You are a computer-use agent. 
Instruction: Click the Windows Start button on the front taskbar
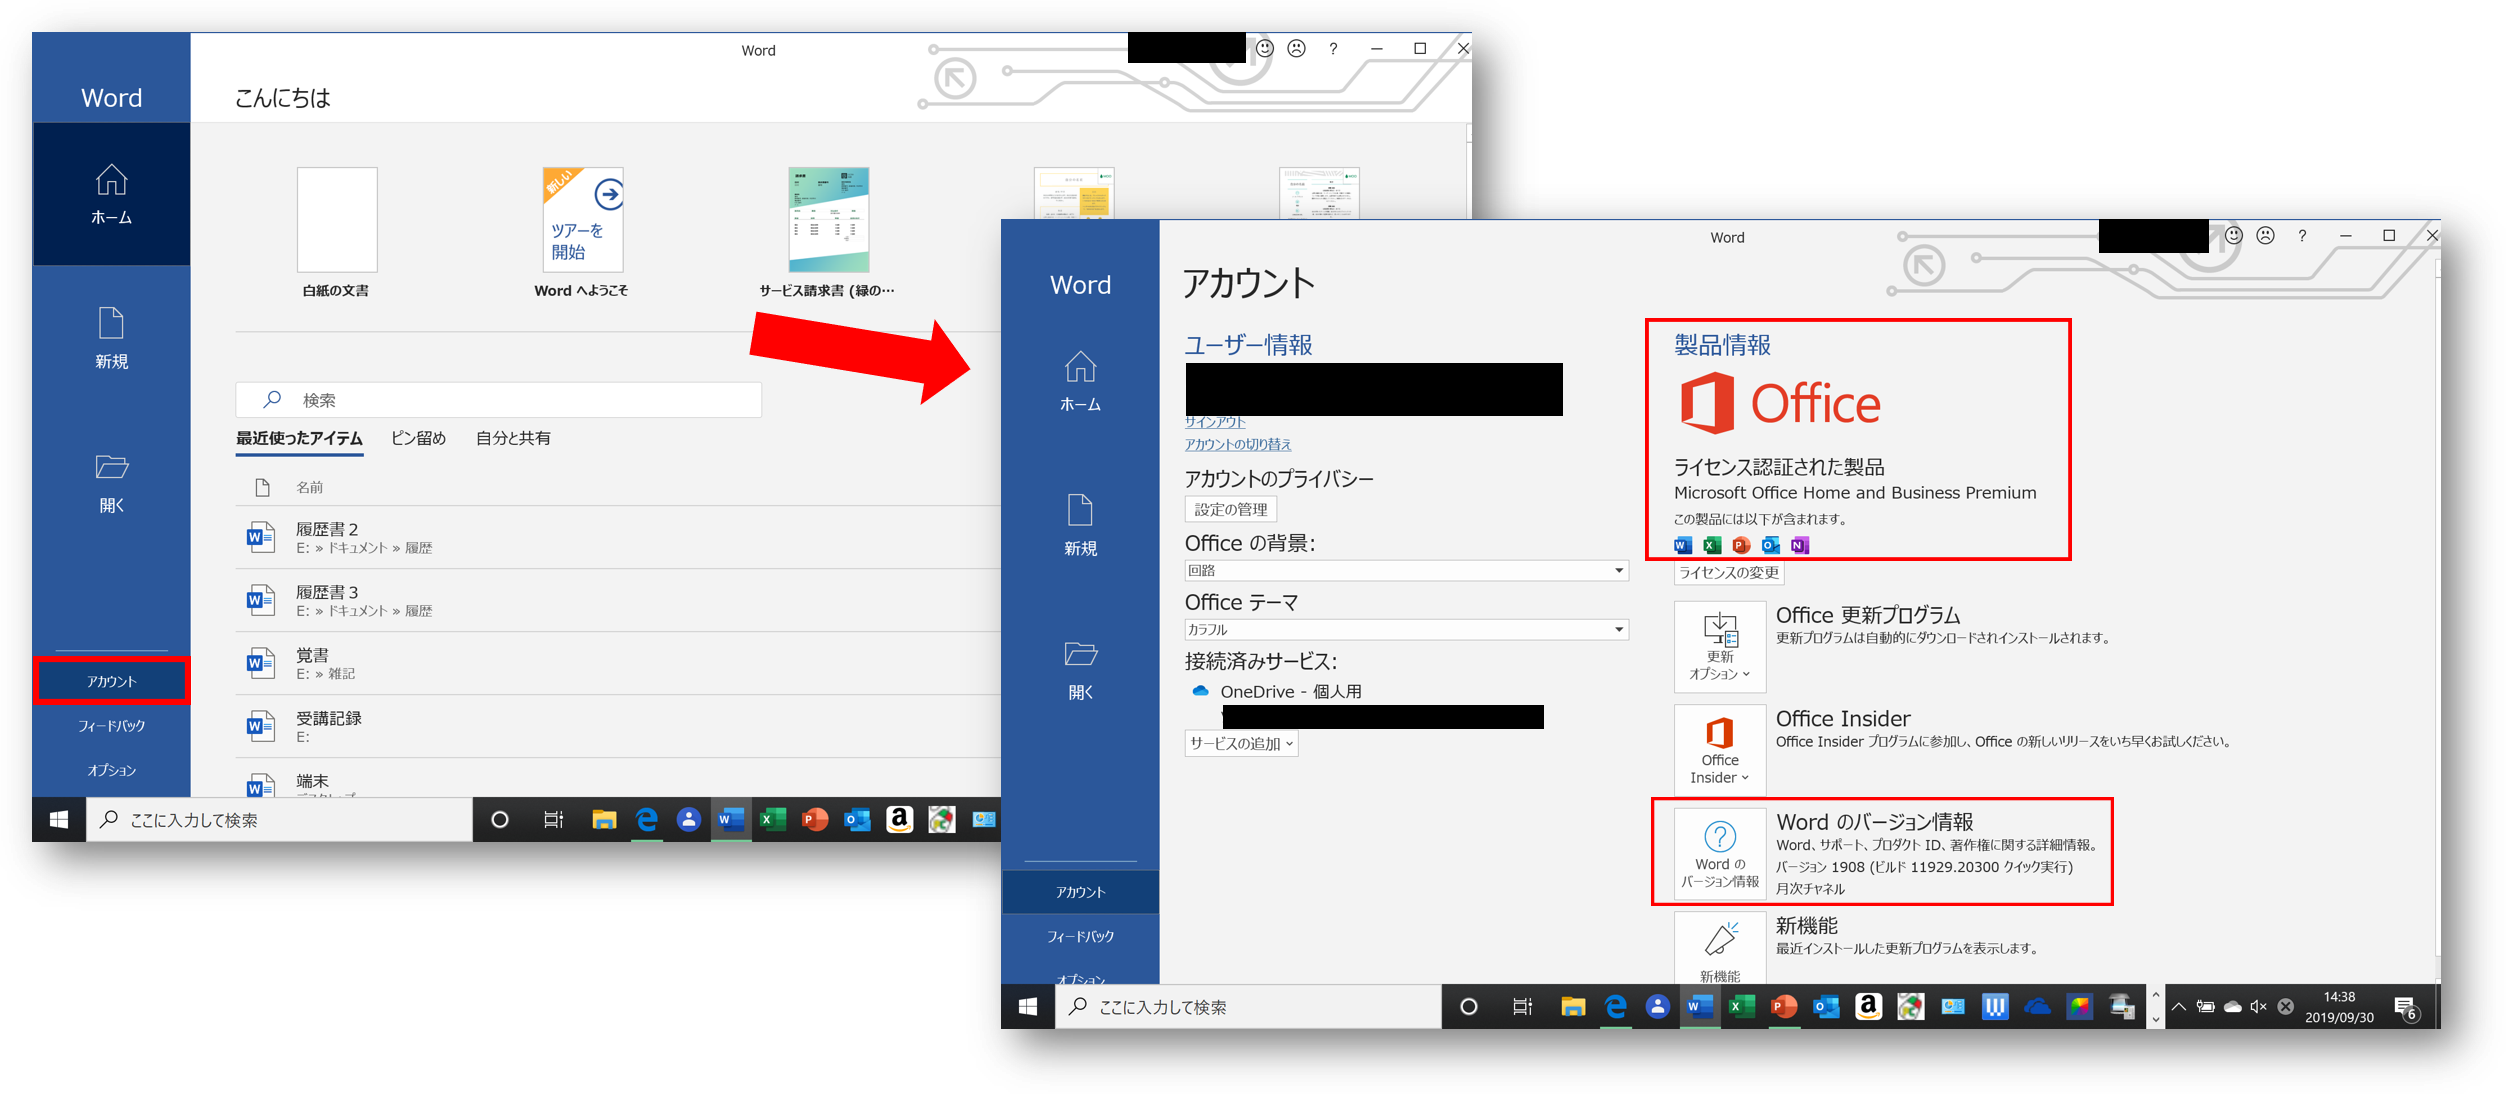click(1028, 1007)
